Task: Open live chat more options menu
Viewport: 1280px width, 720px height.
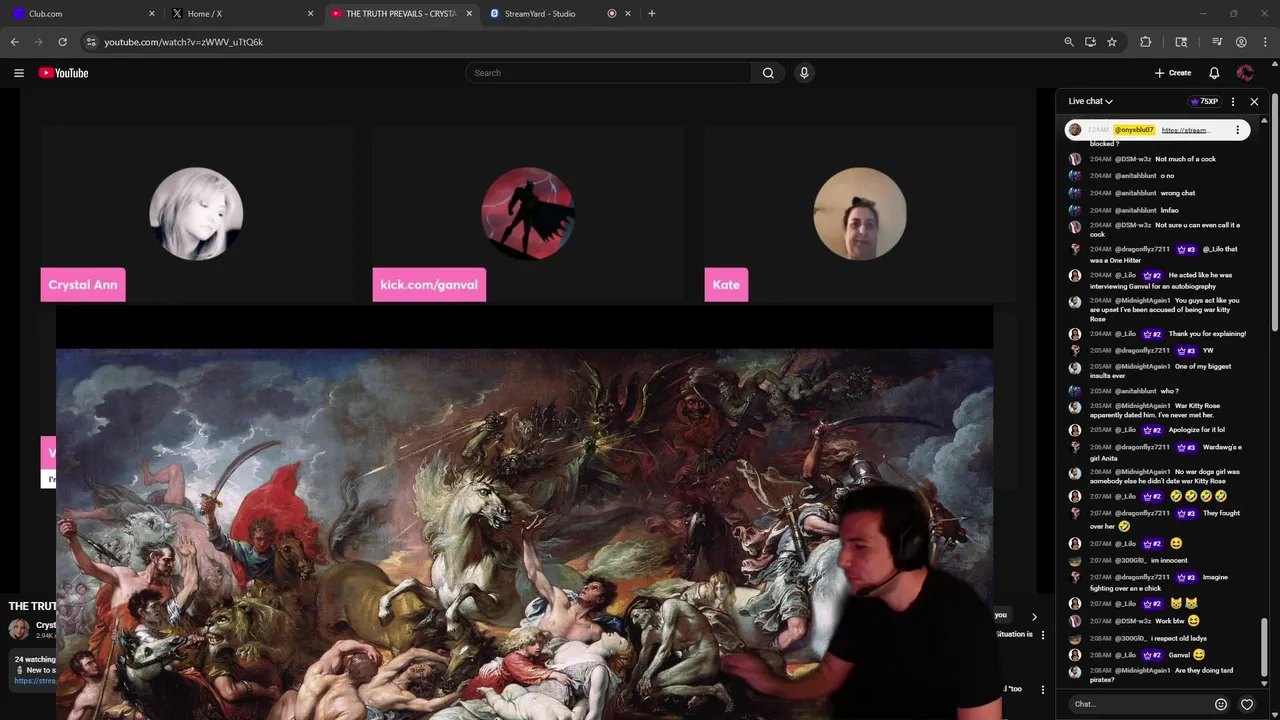Action: tap(1232, 101)
